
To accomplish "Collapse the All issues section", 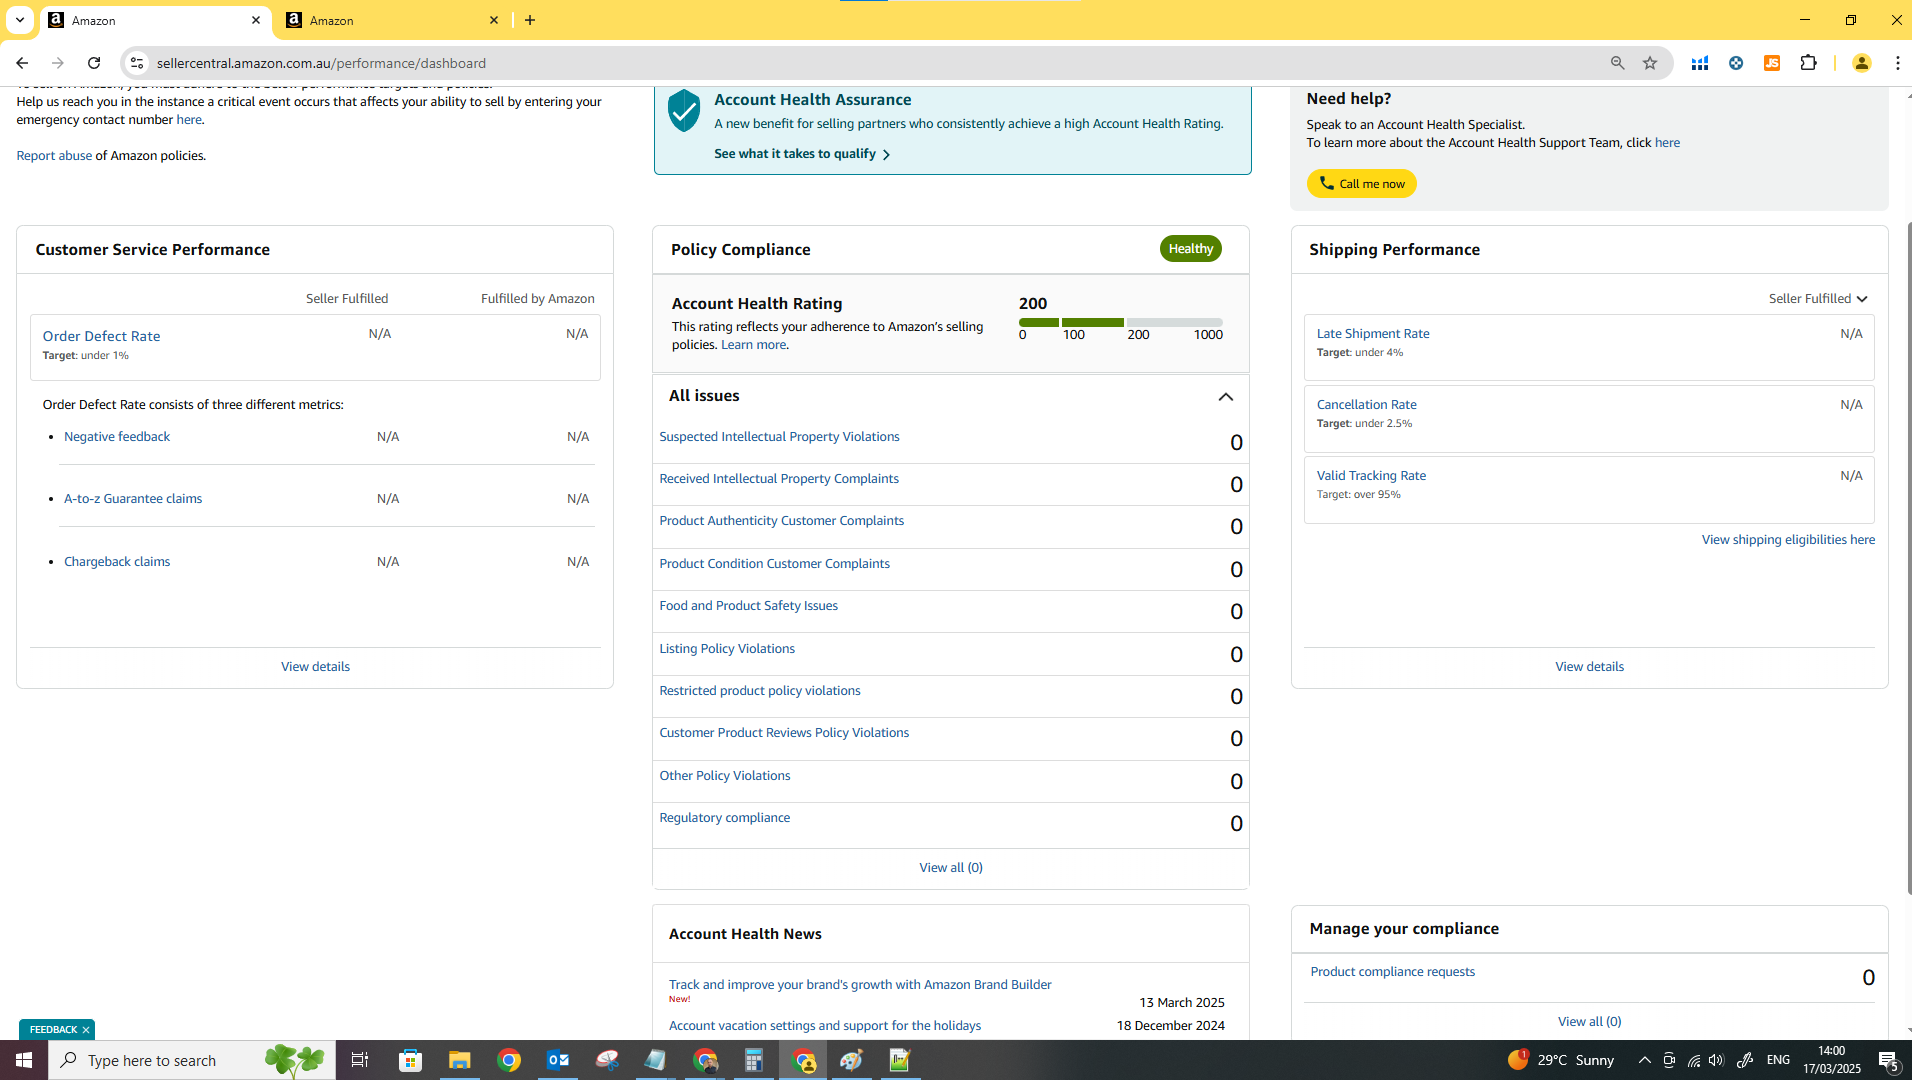I will pos(1225,397).
